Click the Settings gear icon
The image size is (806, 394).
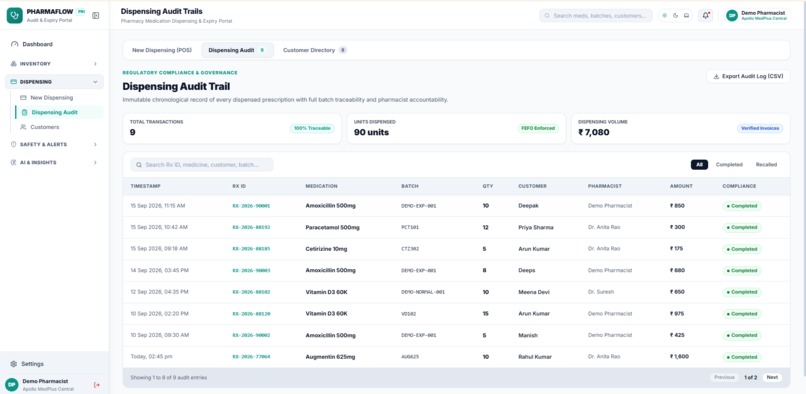click(14, 364)
